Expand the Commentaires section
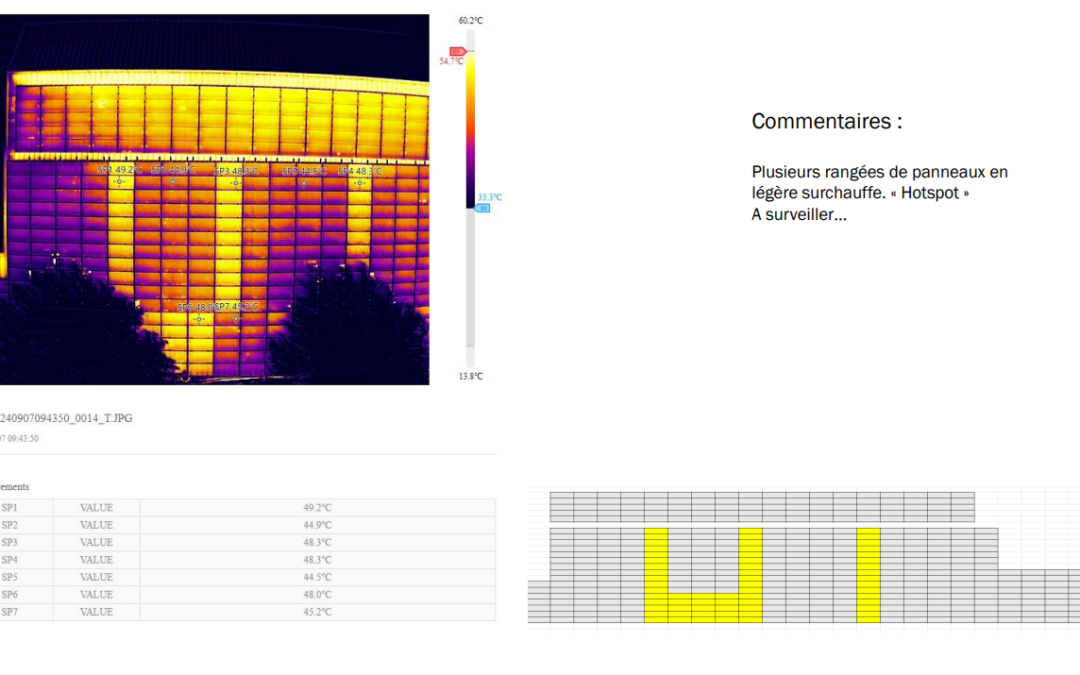 tap(825, 121)
